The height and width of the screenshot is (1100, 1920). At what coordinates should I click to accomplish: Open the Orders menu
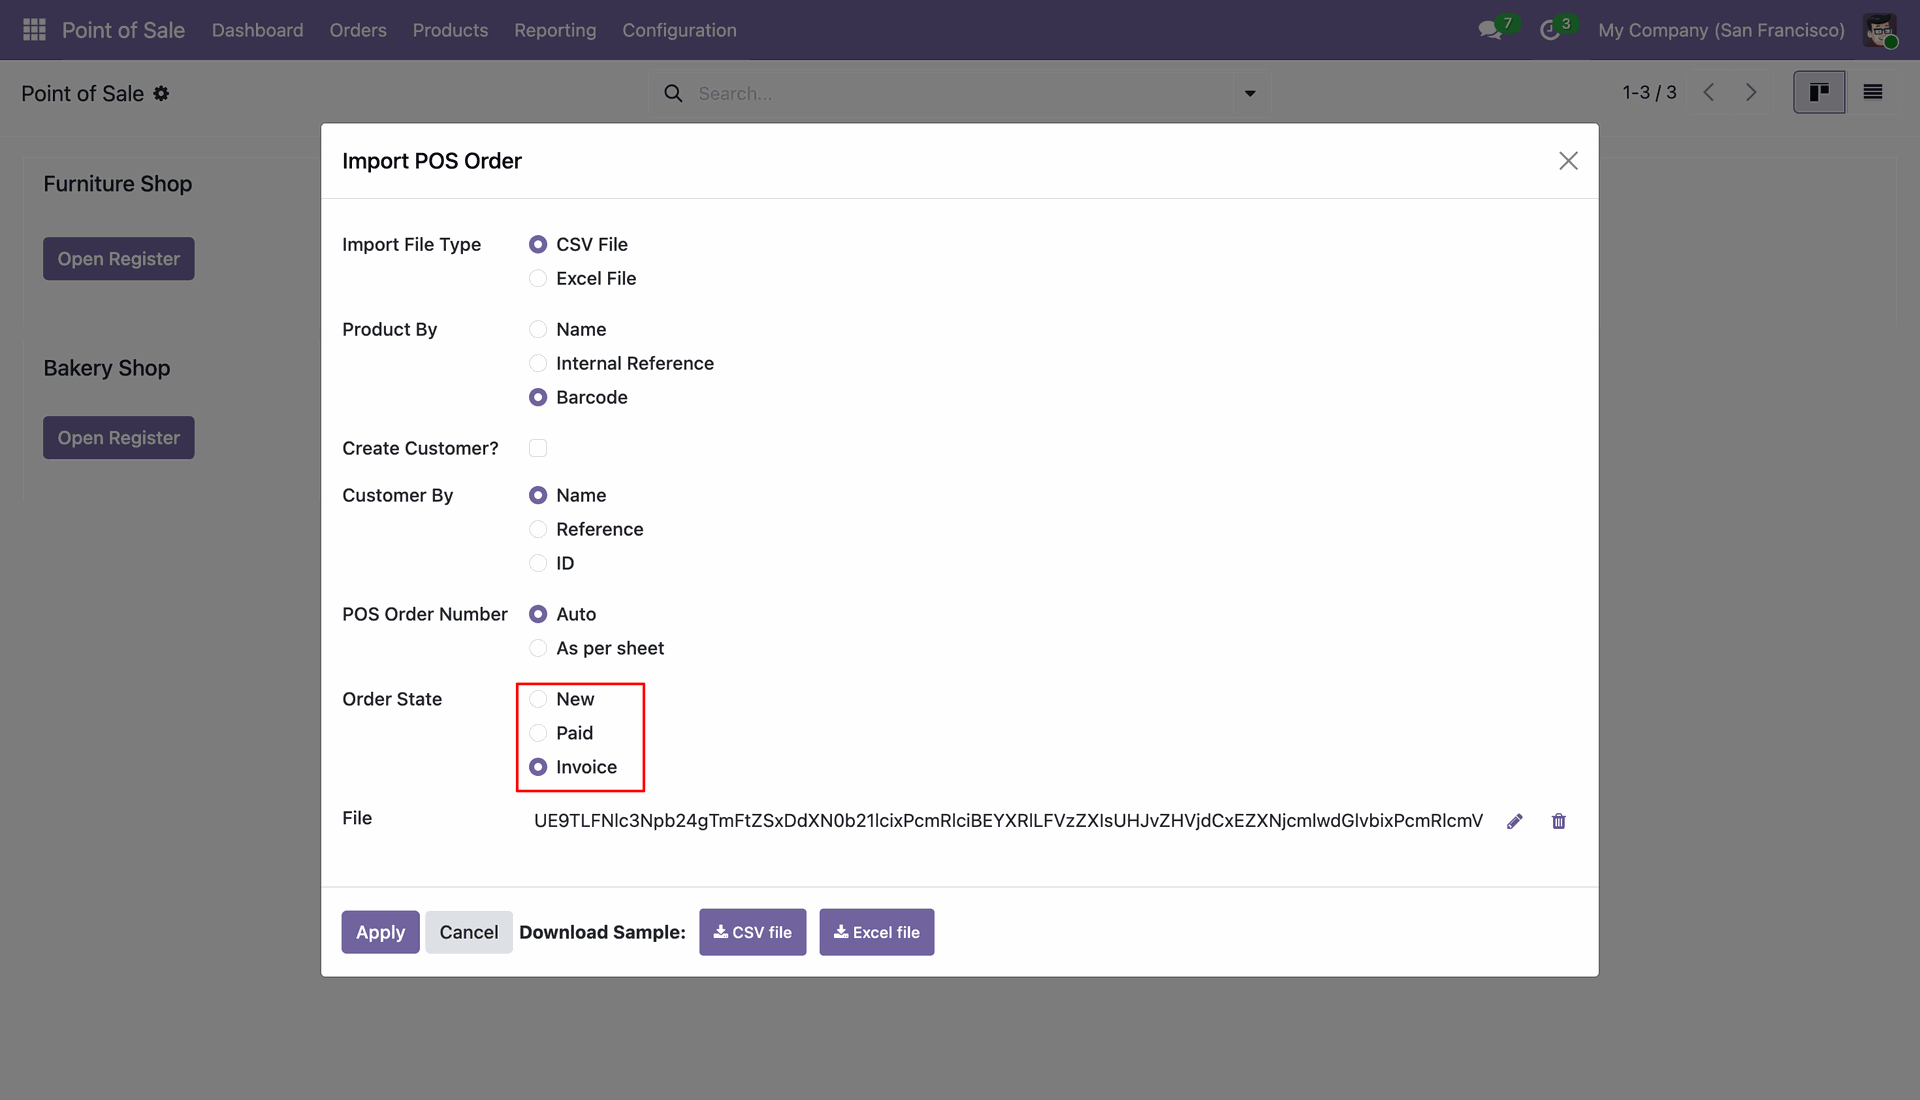(x=358, y=30)
